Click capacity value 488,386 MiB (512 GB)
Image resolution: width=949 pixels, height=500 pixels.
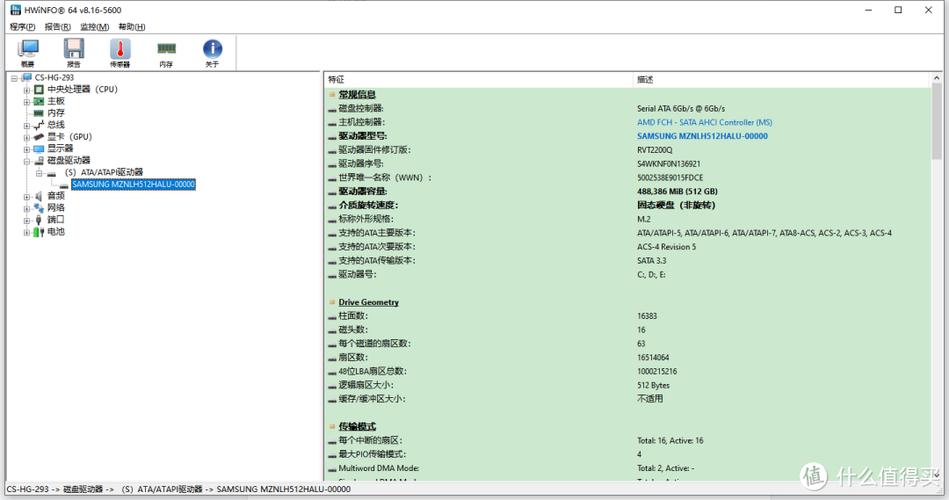coord(677,191)
